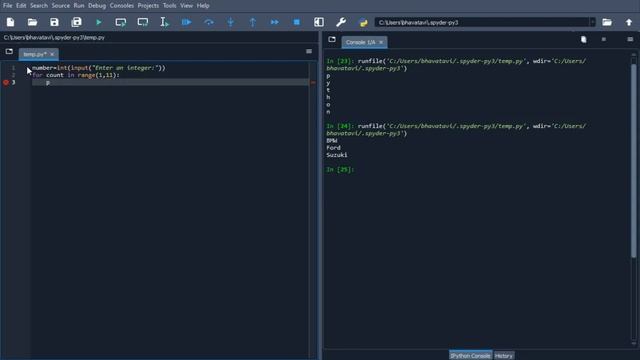Continue execution until next breakpoint
640x360 pixels.
click(x=275, y=22)
